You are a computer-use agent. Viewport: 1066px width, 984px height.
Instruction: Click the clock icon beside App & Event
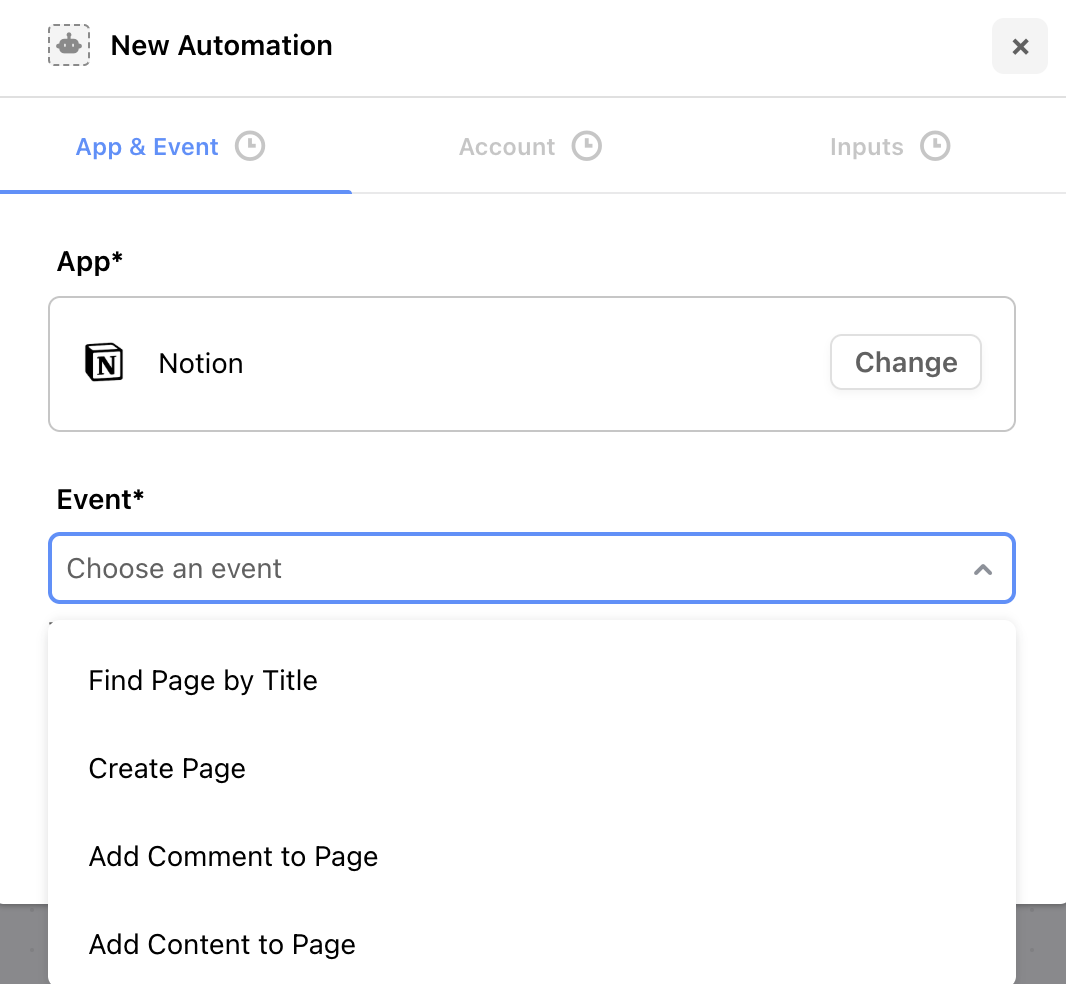(x=250, y=146)
